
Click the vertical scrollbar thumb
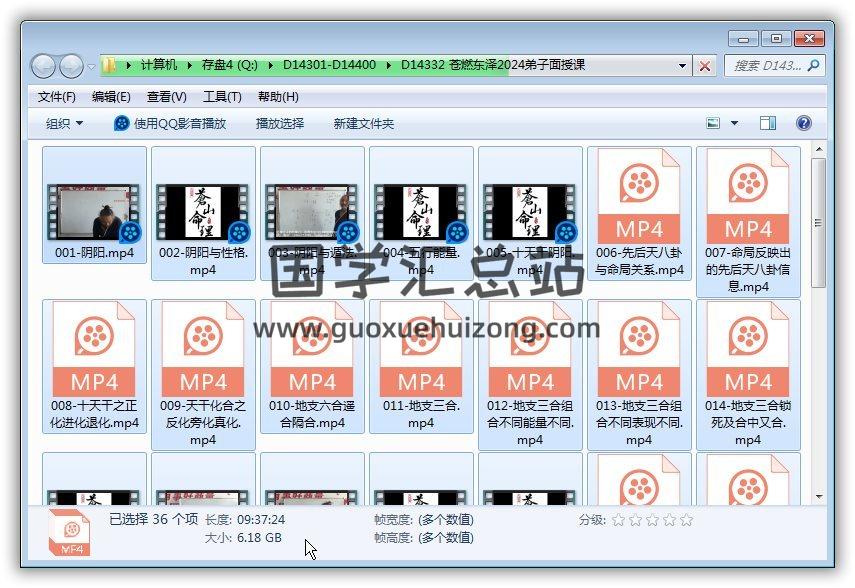pyautogui.click(x=818, y=223)
